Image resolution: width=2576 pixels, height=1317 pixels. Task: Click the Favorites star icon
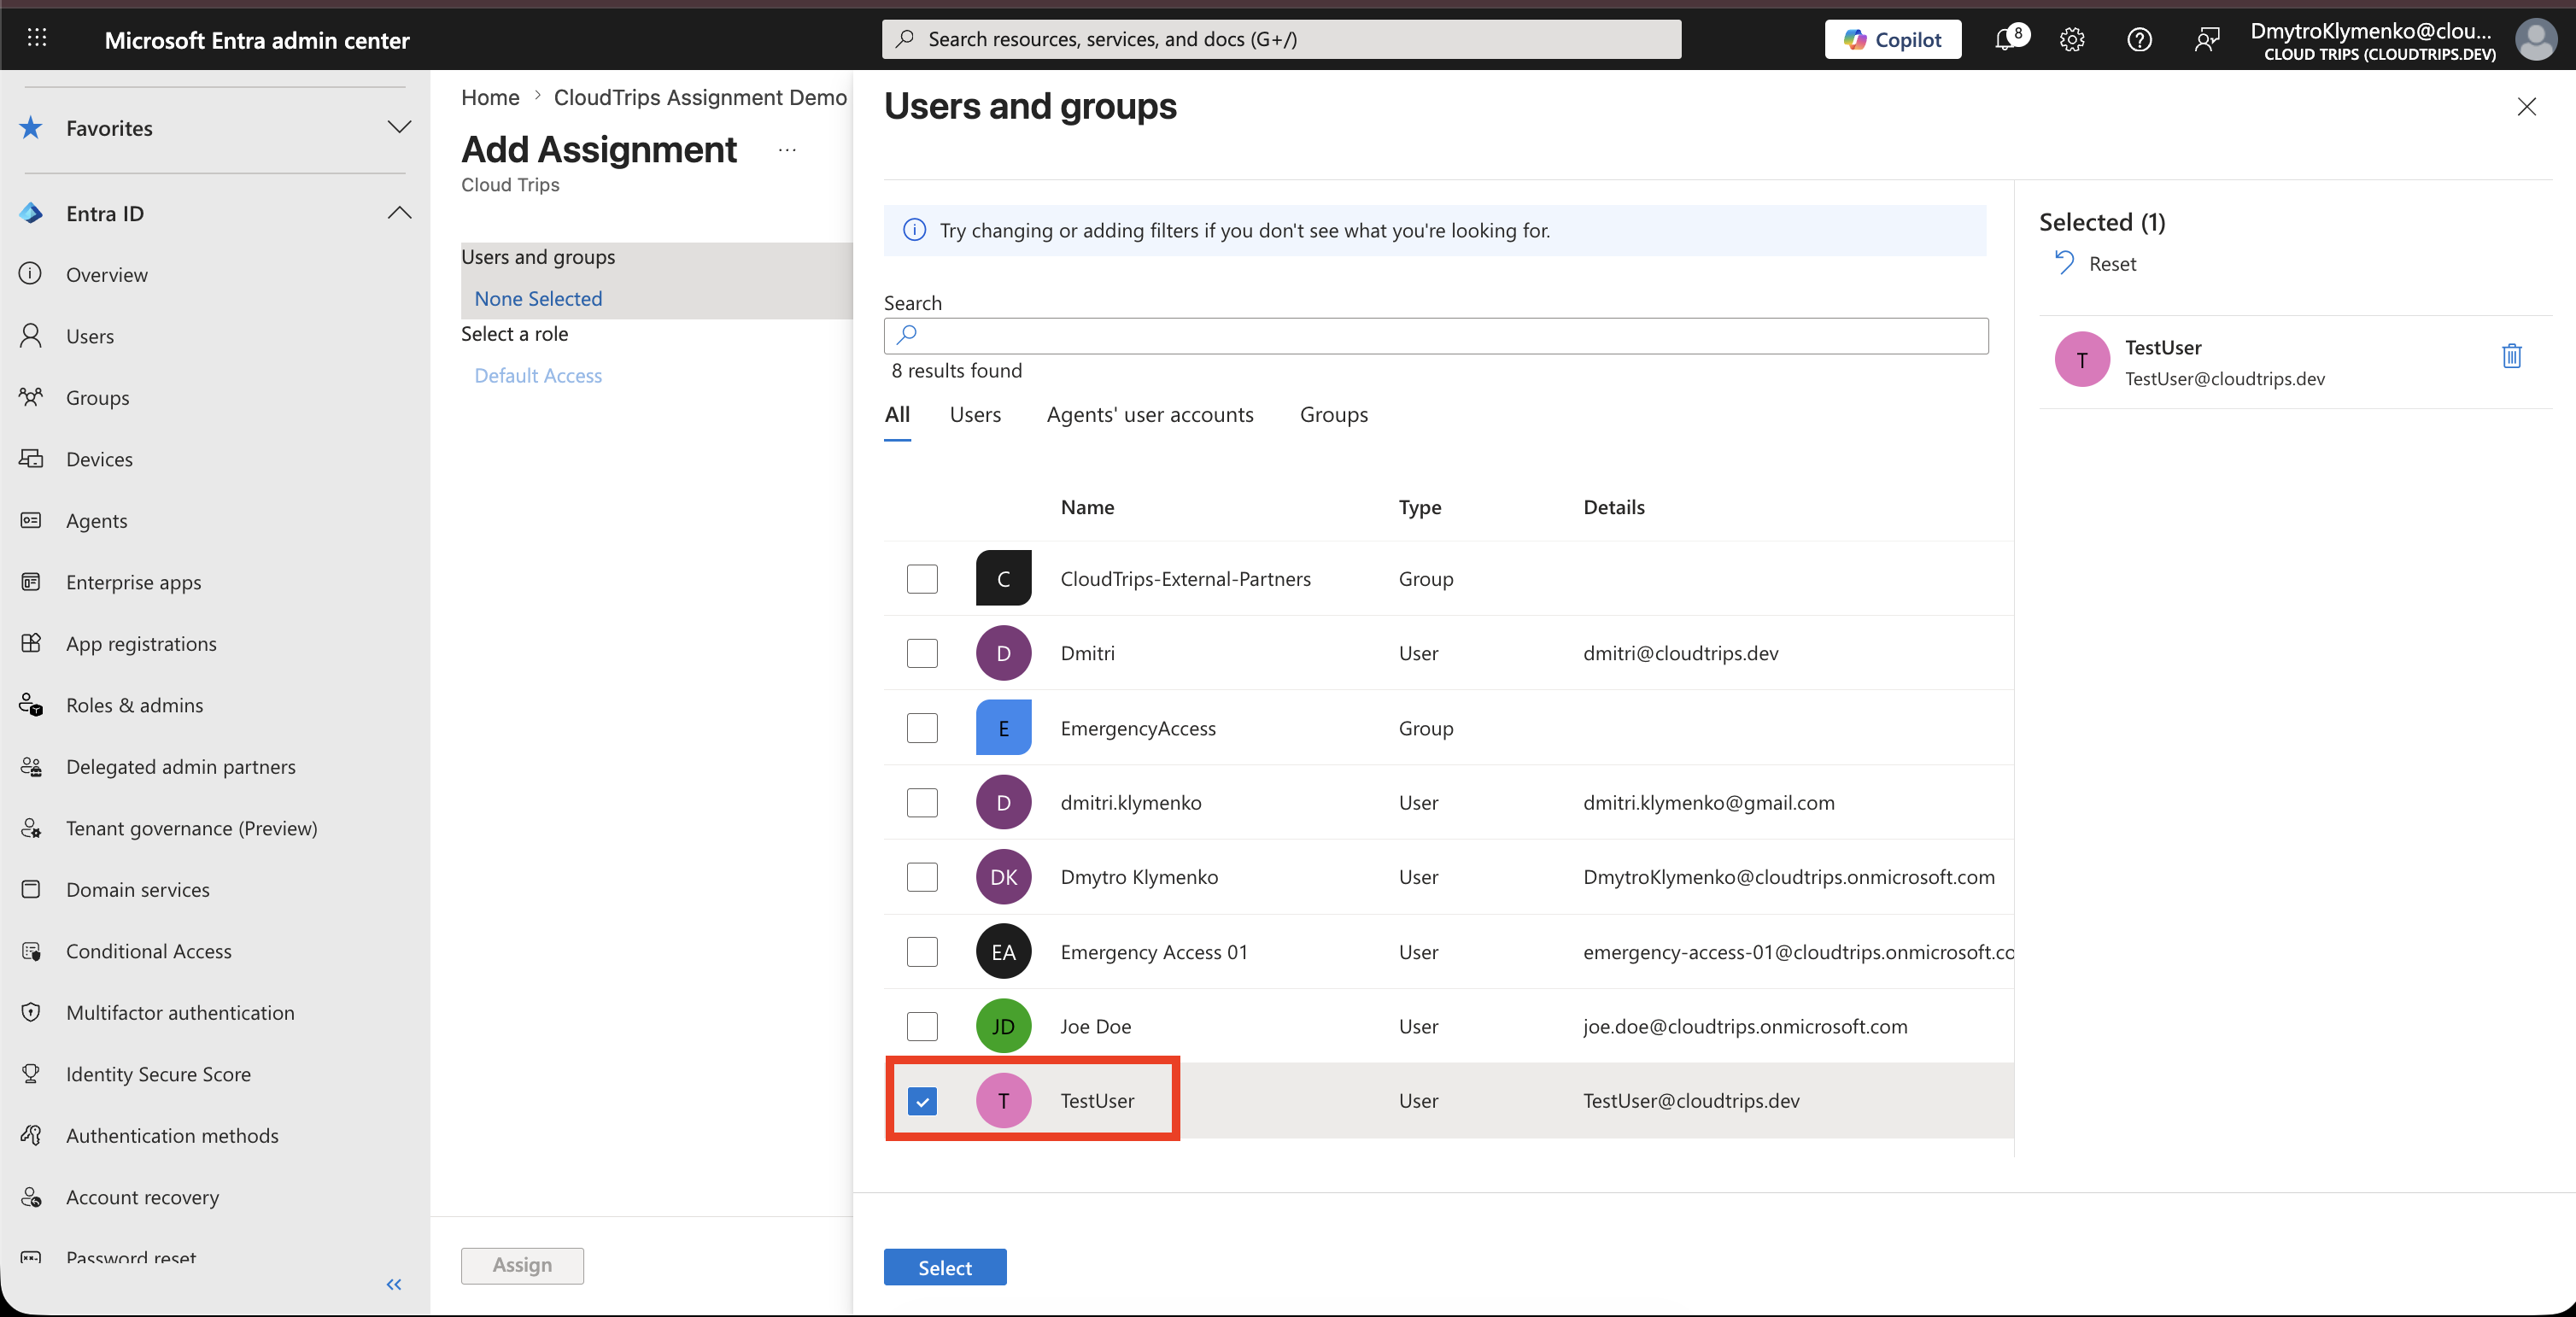click(x=31, y=127)
